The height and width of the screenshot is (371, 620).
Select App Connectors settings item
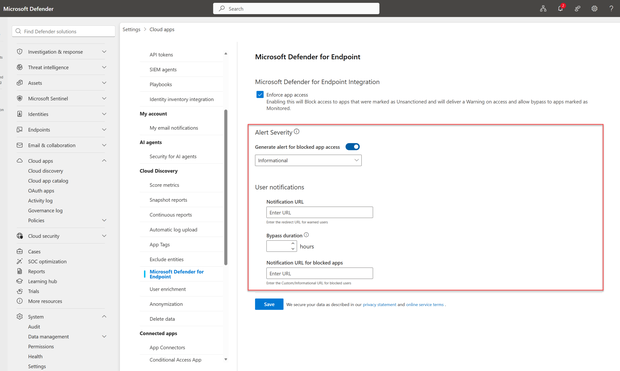[x=167, y=347]
